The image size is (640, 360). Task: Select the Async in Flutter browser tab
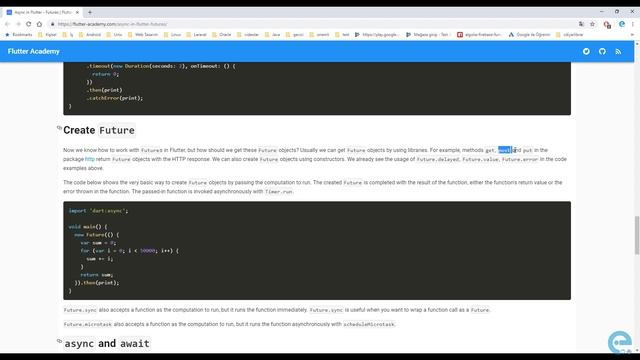click(42, 12)
